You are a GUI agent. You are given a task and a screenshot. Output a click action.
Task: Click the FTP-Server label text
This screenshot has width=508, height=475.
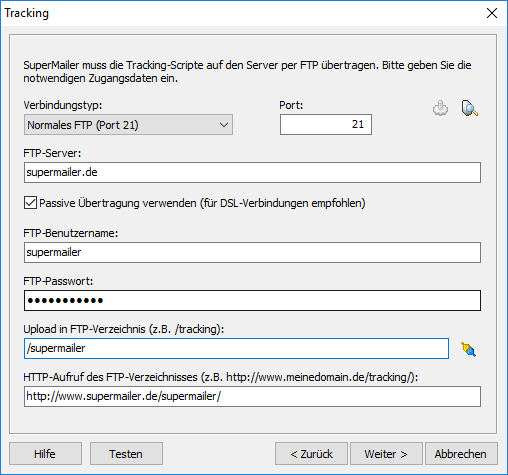pyautogui.click(x=52, y=153)
